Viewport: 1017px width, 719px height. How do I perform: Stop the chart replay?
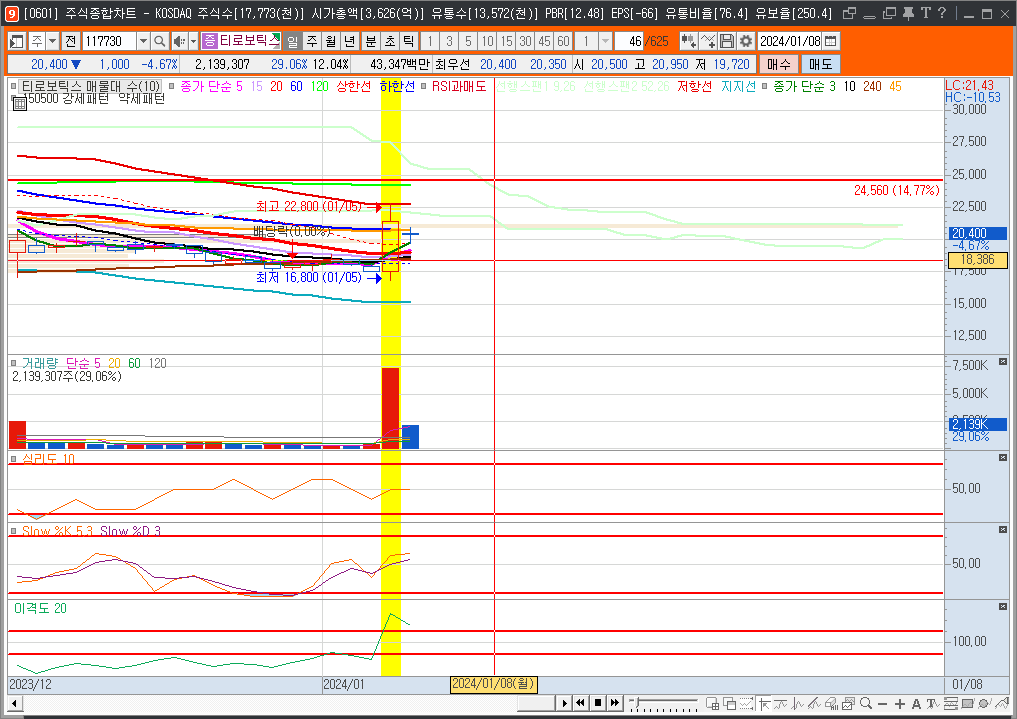[598, 703]
